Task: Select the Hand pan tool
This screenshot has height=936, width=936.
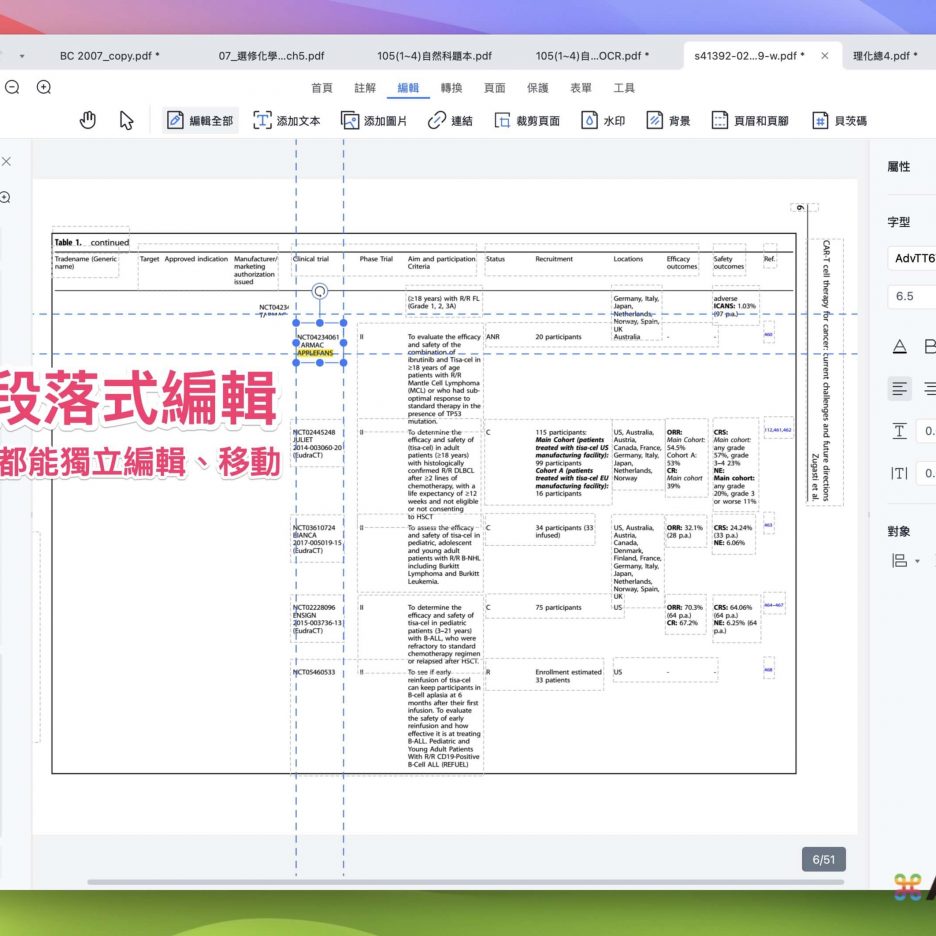Action: 88,121
